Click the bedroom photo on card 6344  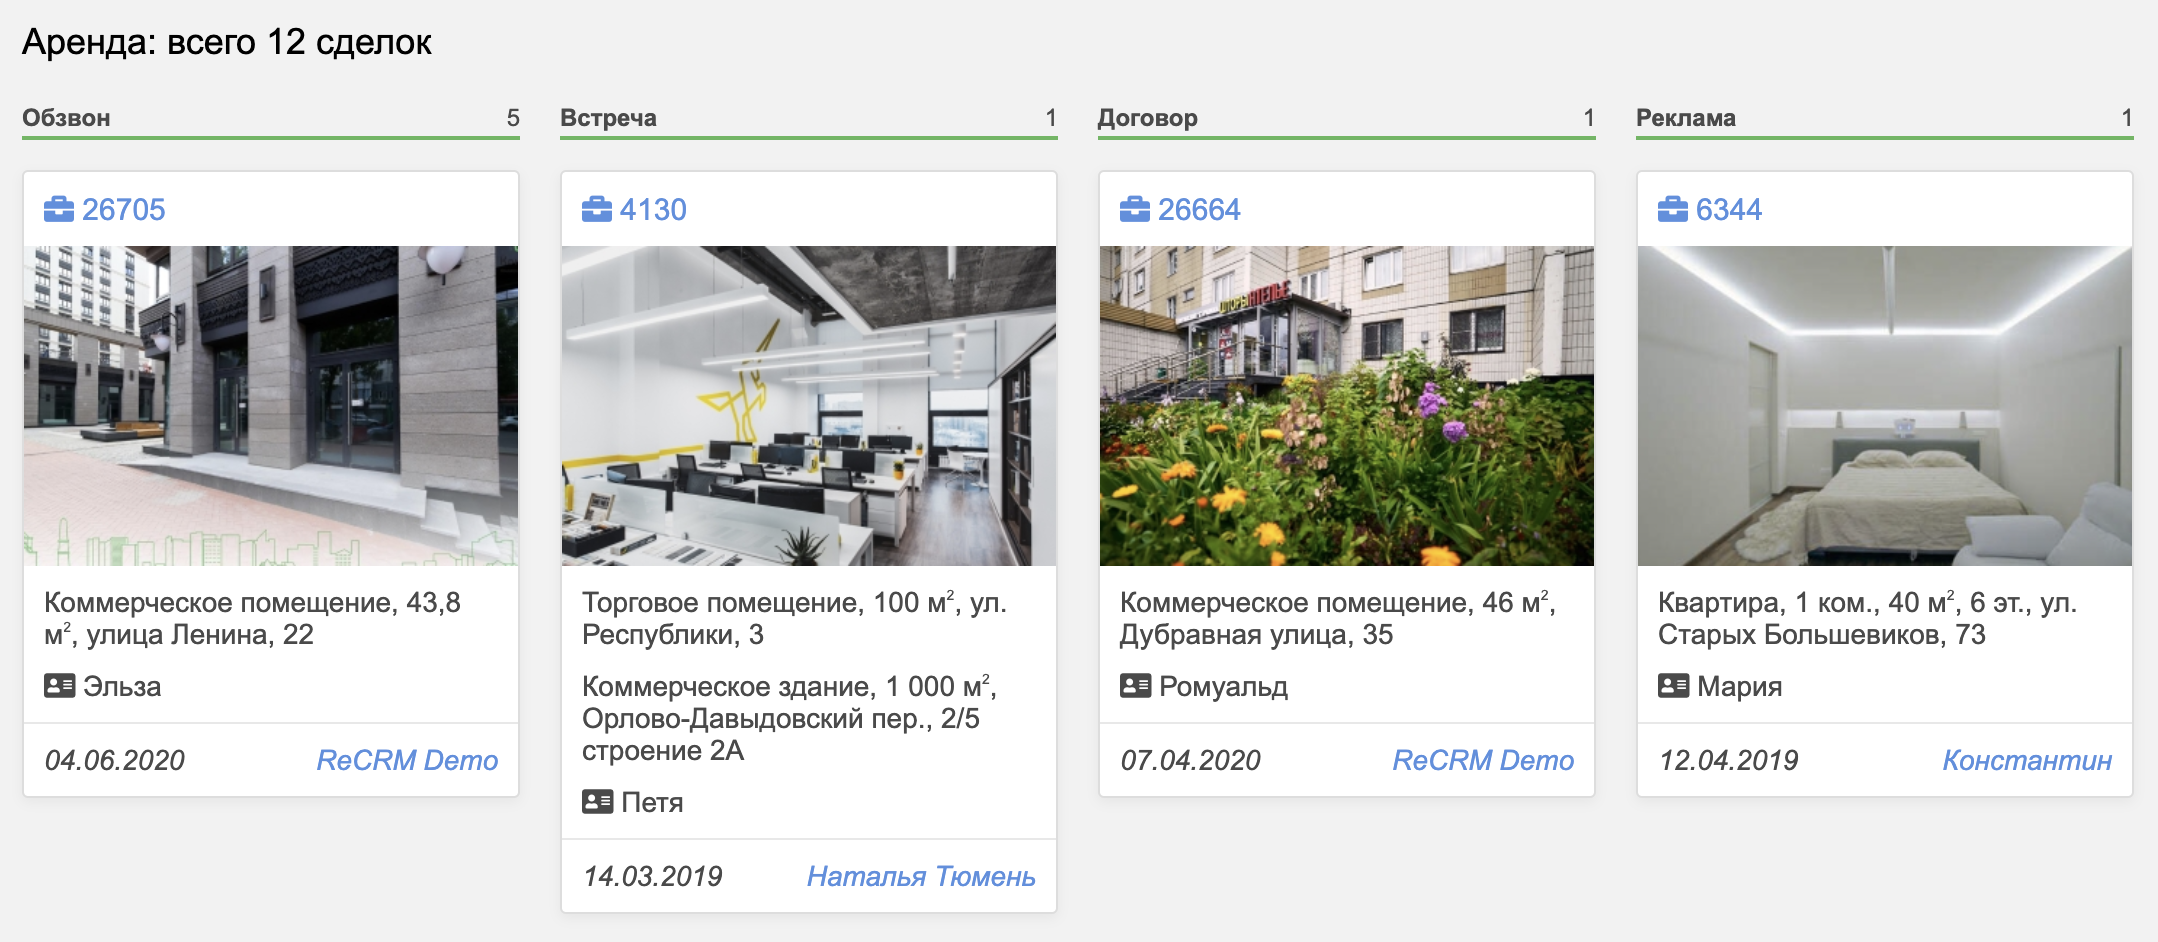(x=1885, y=406)
